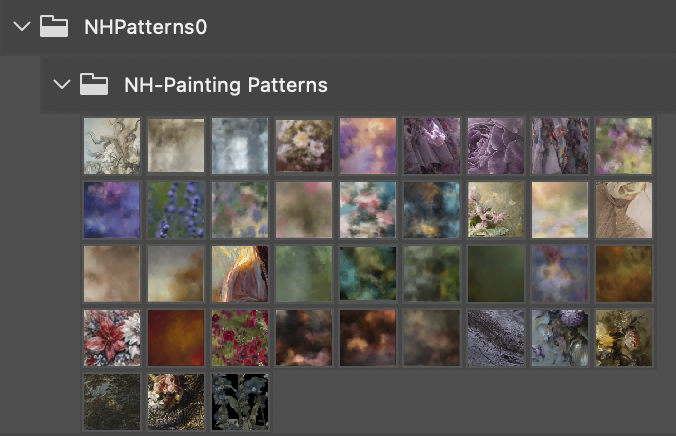Pick the grey lace texture pattern
This screenshot has width=676, height=436.
tap(496, 338)
